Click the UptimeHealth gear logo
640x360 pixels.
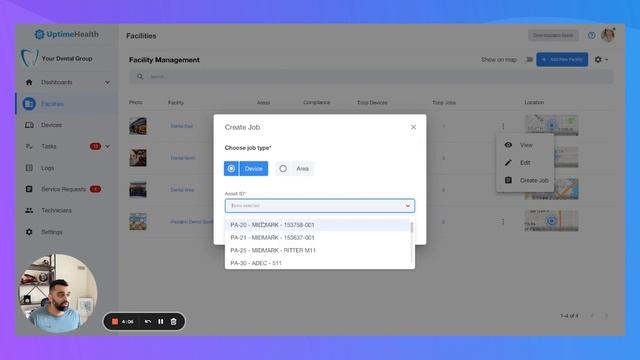coord(39,34)
